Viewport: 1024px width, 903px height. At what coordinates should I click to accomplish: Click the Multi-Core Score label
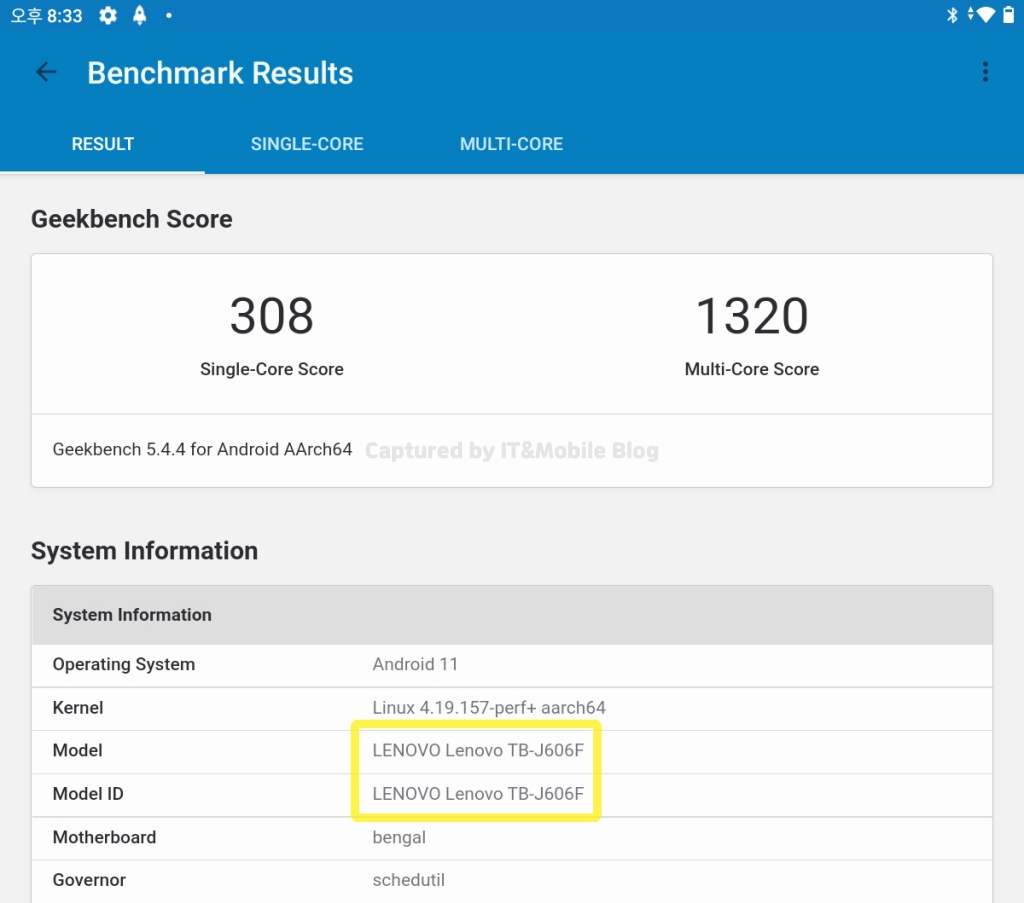pyautogui.click(x=752, y=369)
